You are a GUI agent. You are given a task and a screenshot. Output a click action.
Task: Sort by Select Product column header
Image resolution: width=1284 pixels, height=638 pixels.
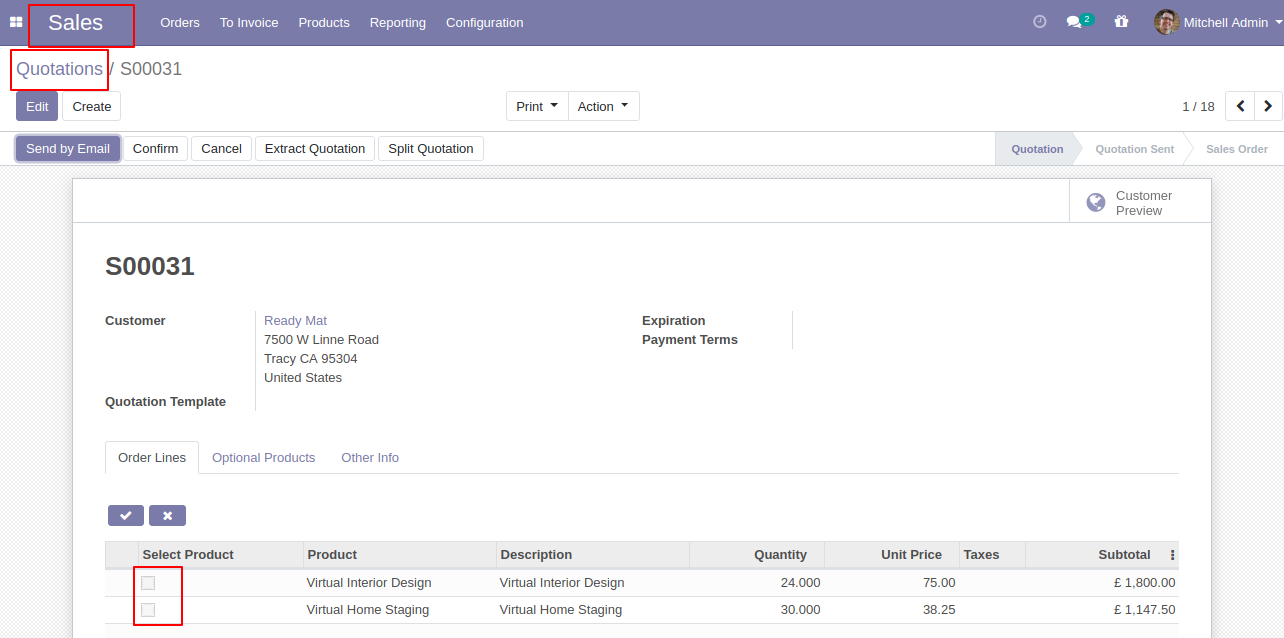pyautogui.click(x=220, y=555)
